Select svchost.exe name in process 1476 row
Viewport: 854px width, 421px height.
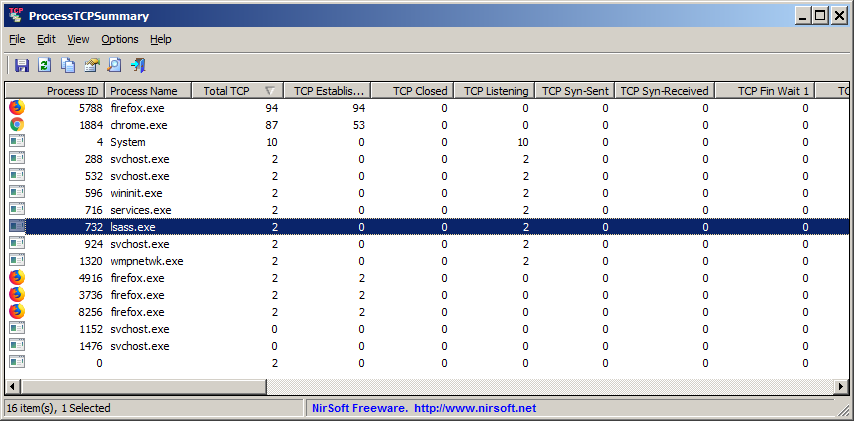(x=139, y=346)
